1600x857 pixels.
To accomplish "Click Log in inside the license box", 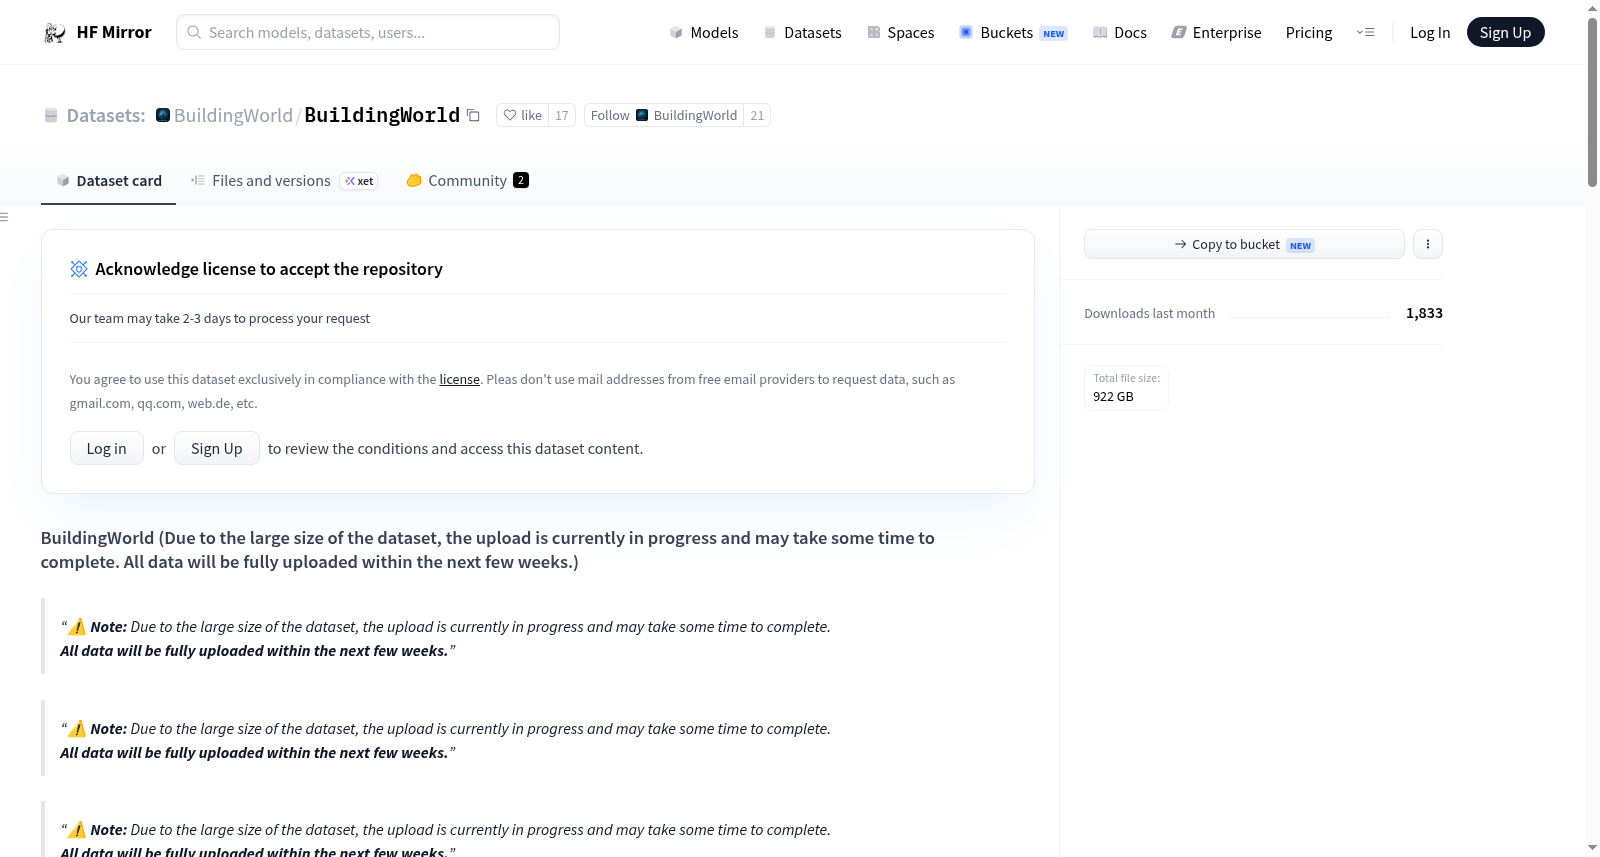I will point(107,449).
